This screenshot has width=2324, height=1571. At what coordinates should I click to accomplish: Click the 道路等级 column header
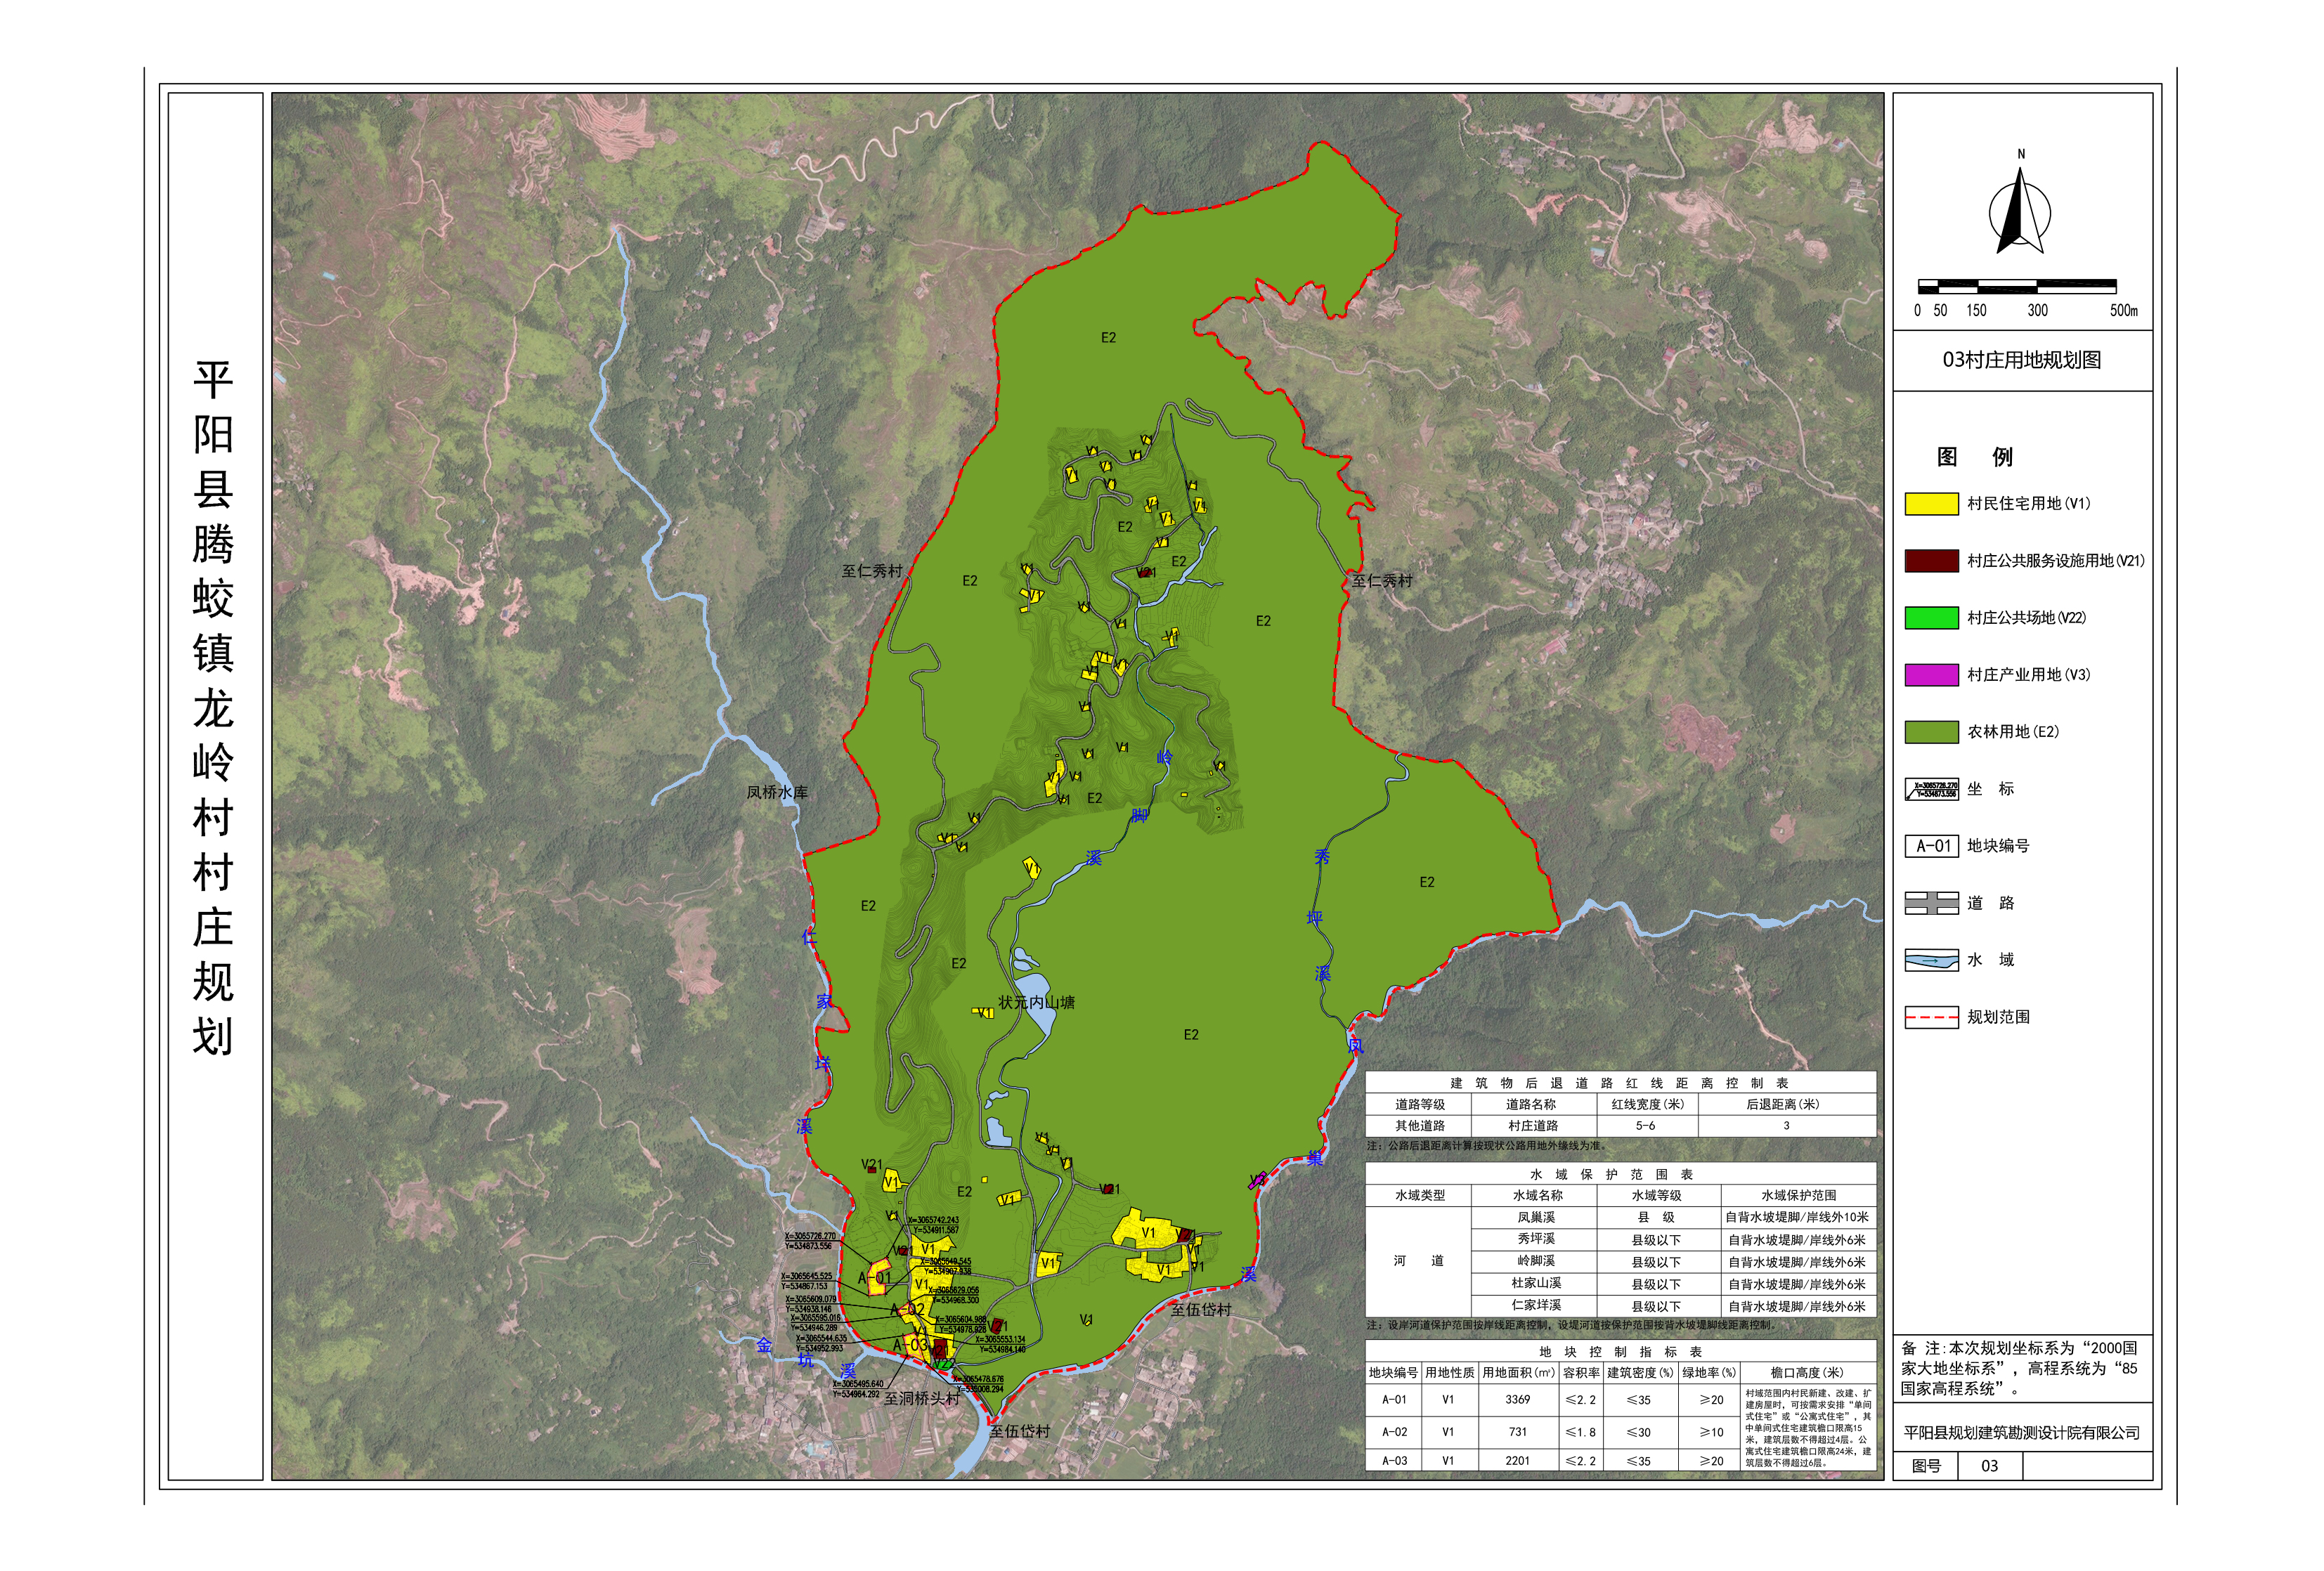coord(1419,1104)
